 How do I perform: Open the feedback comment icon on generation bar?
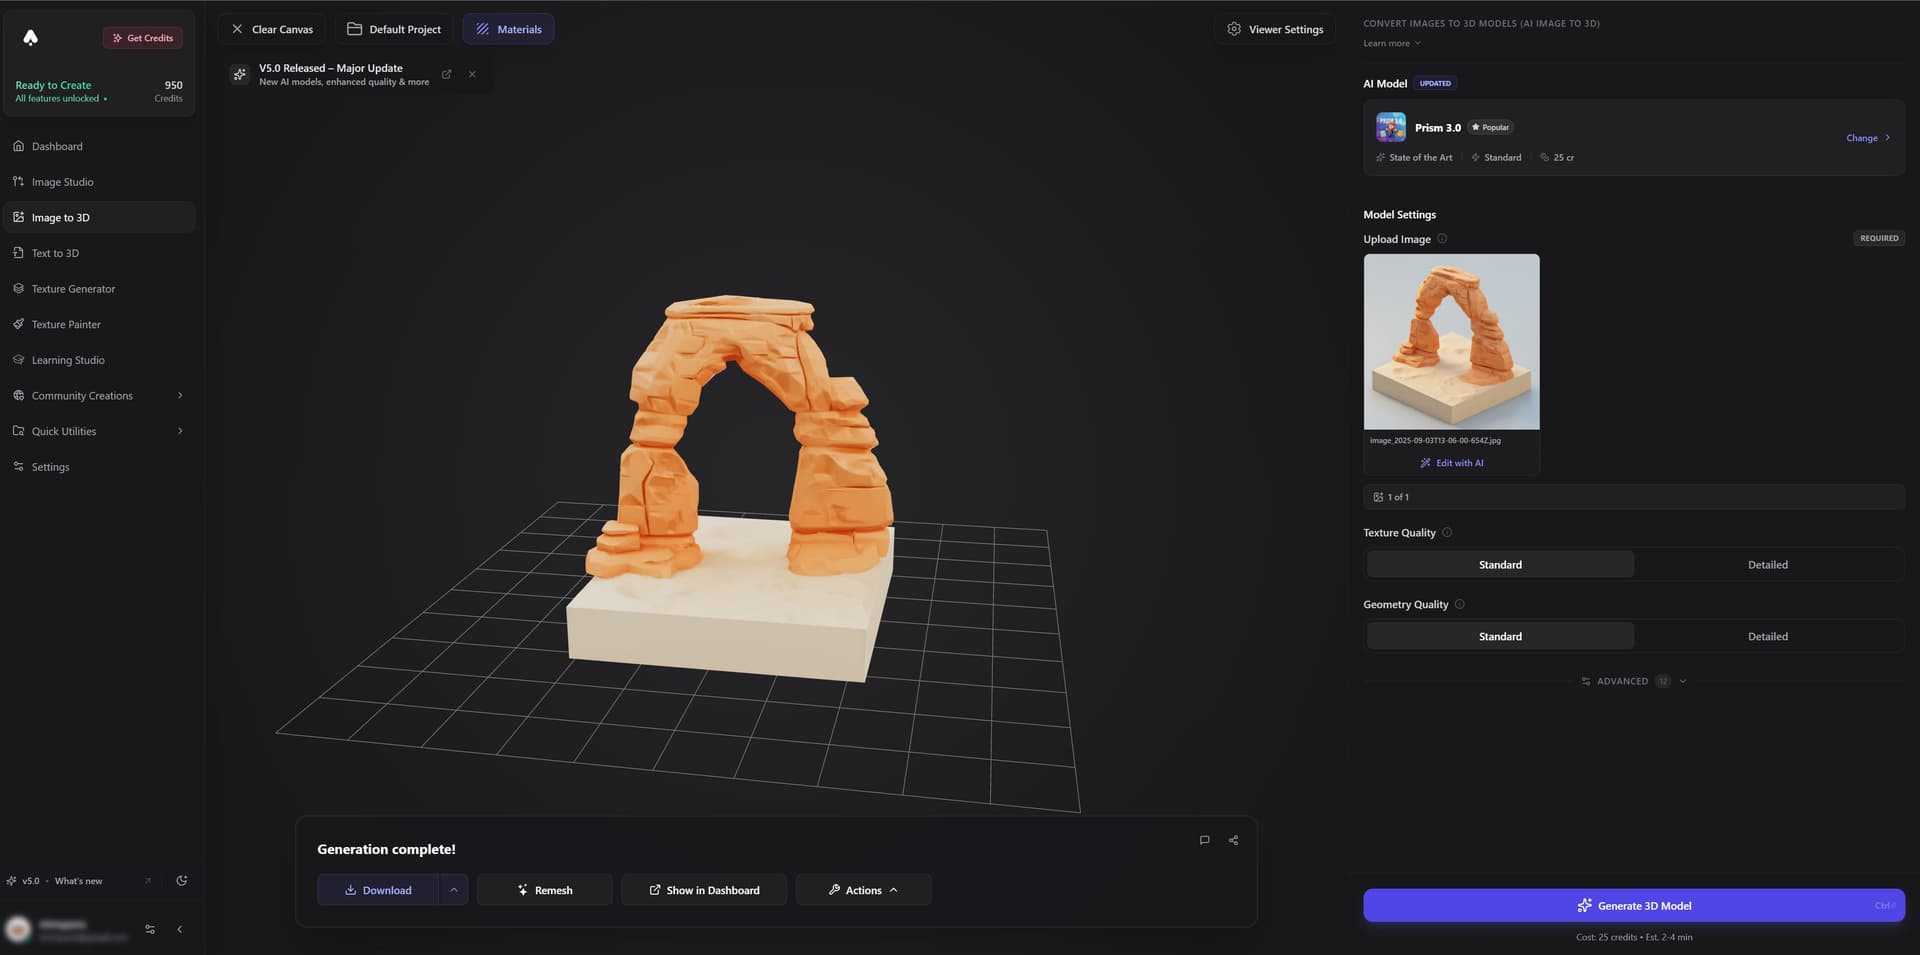pos(1205,840)
